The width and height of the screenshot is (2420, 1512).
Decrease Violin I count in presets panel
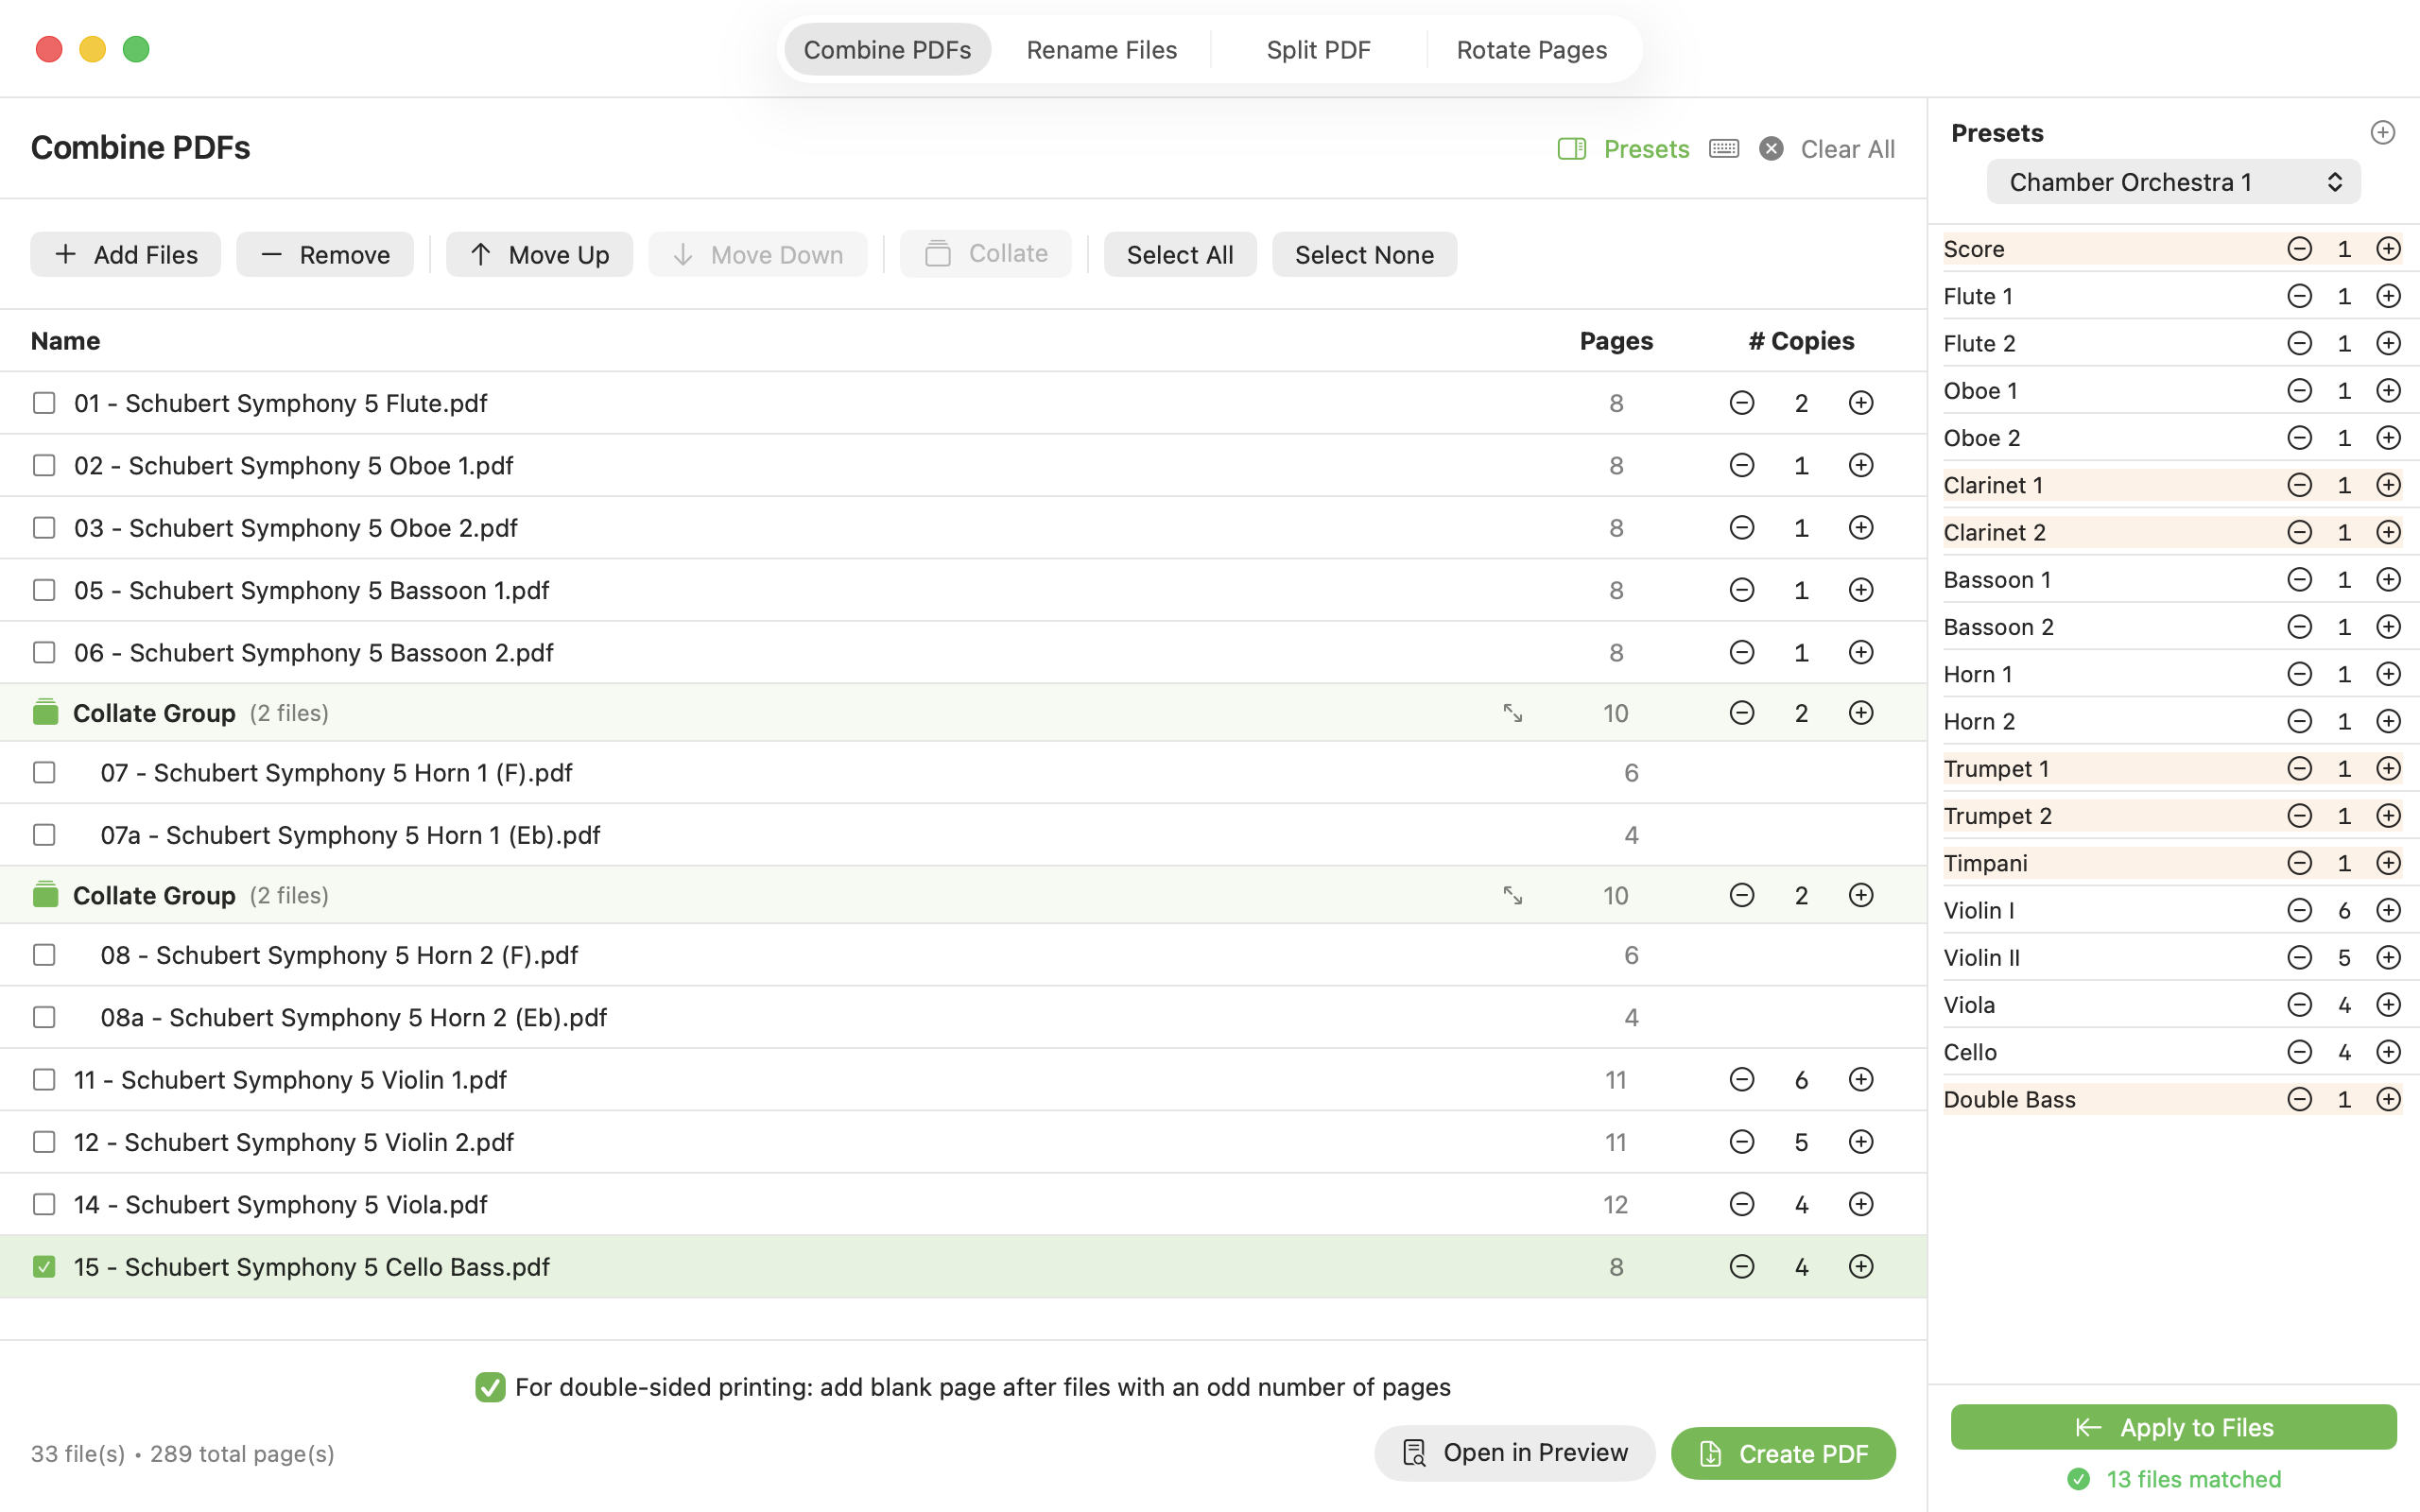(2299, 910)
